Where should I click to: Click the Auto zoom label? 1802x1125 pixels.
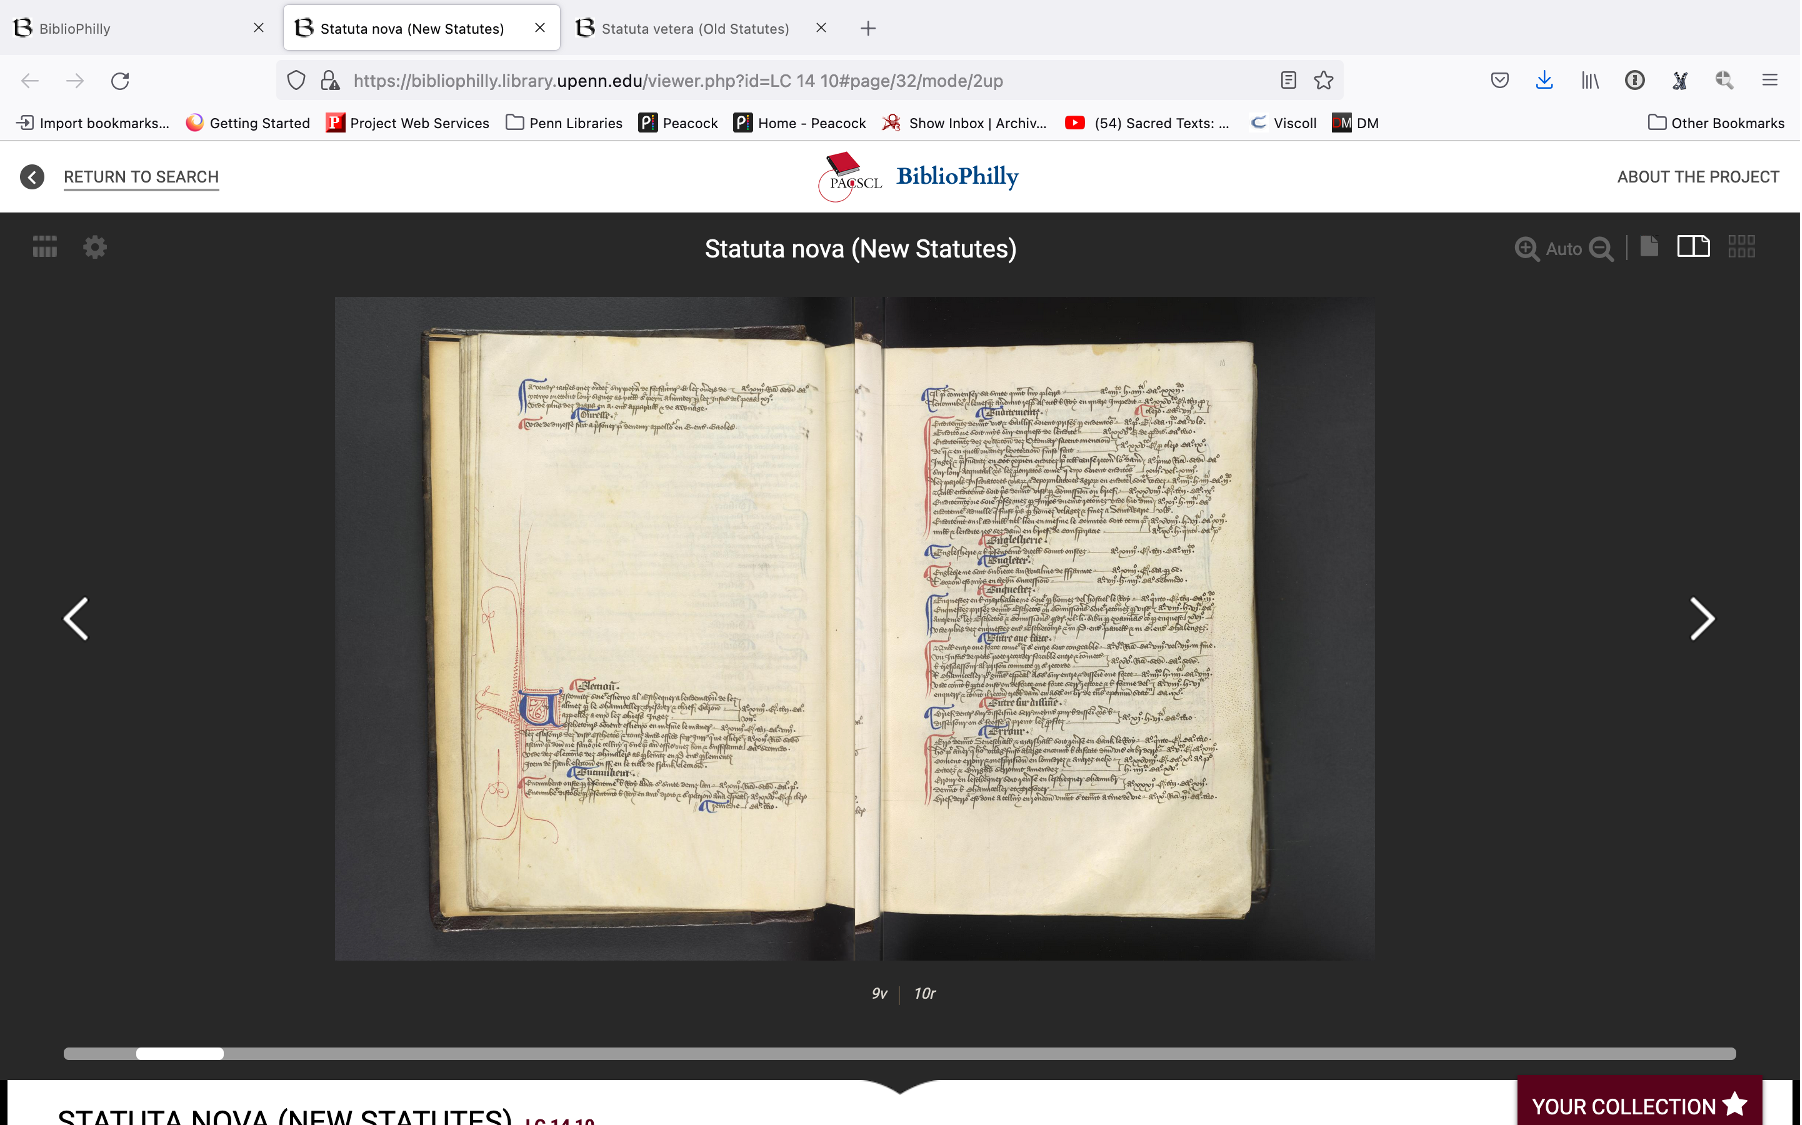[1564, 249]
